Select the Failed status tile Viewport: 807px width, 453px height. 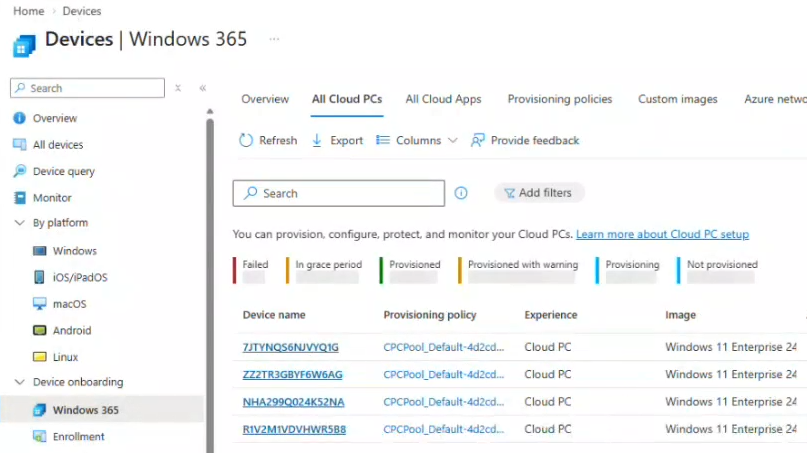pyautogui.click(x=251, y=271)
